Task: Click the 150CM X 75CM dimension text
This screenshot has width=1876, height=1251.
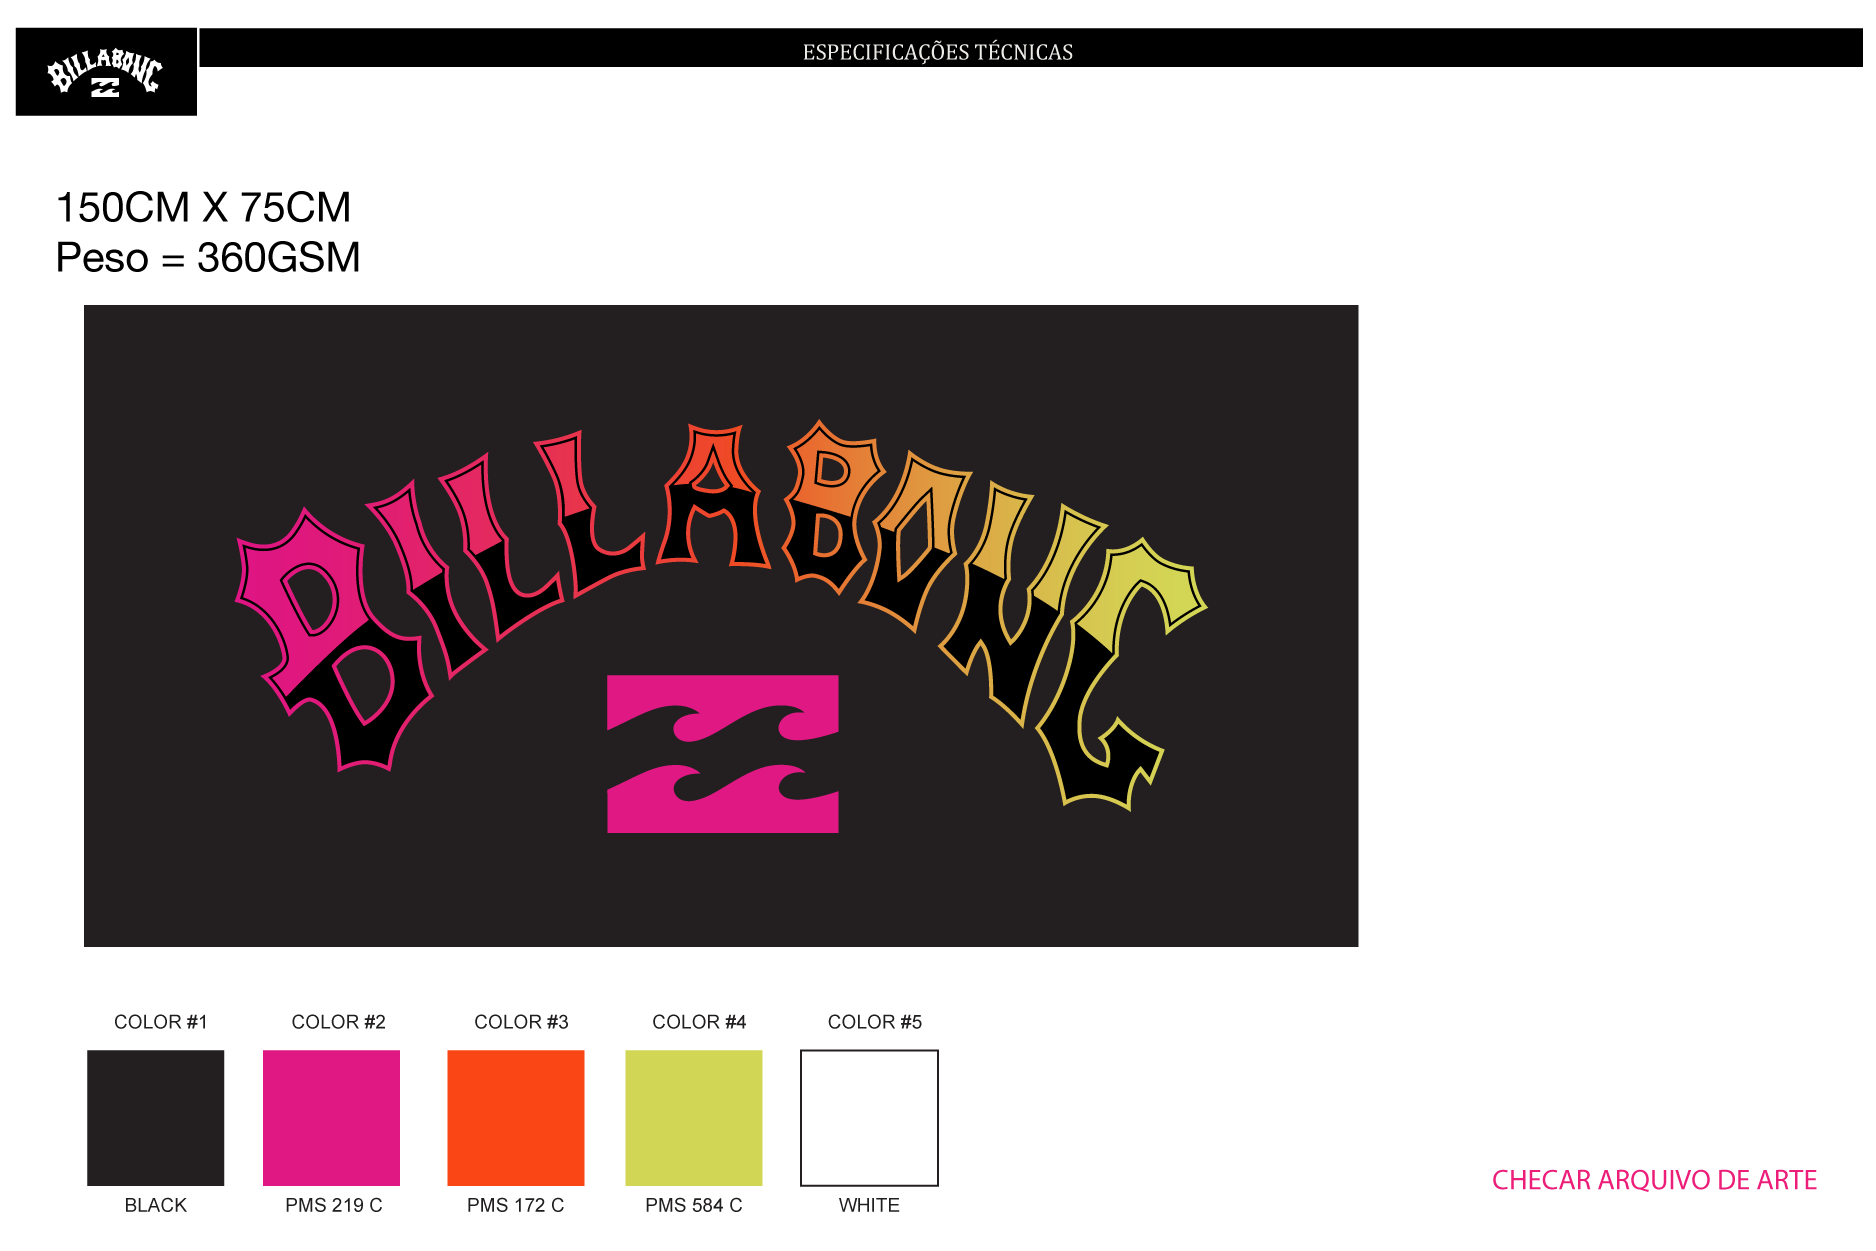Action: coord(204,208)
